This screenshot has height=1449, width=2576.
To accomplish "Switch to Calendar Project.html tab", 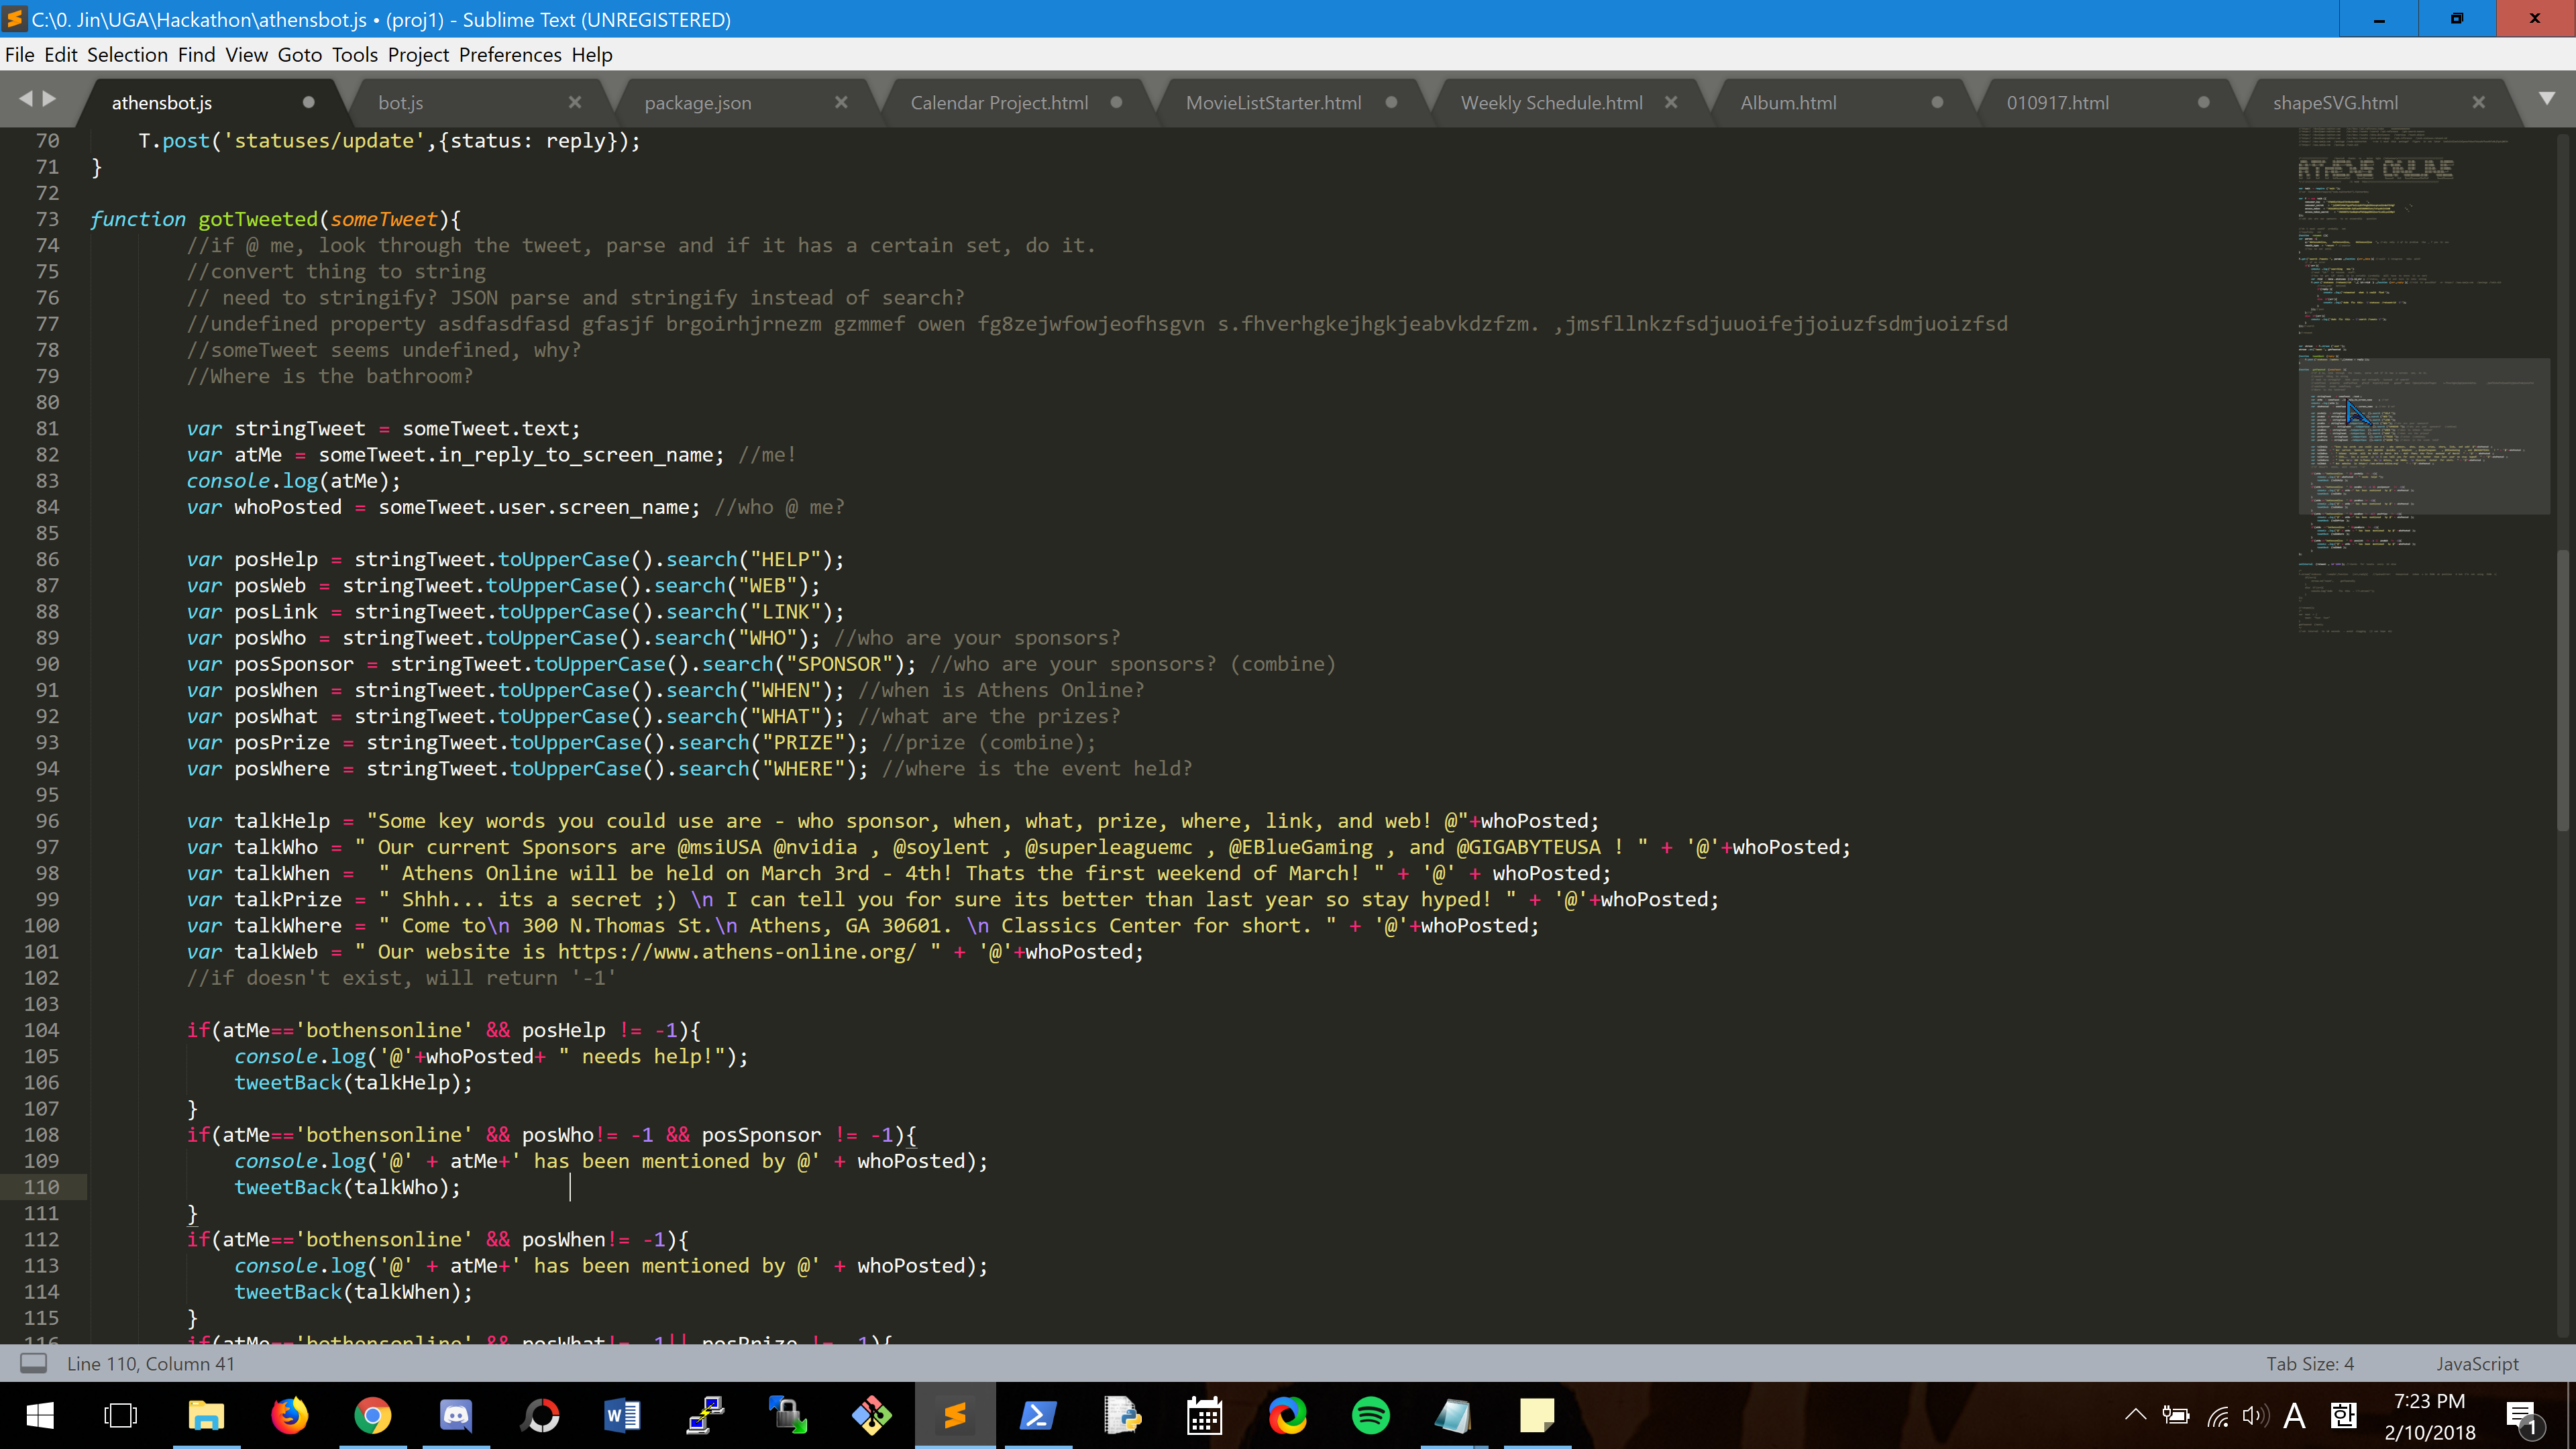I will pyautogui.click(x=998, y=103).
